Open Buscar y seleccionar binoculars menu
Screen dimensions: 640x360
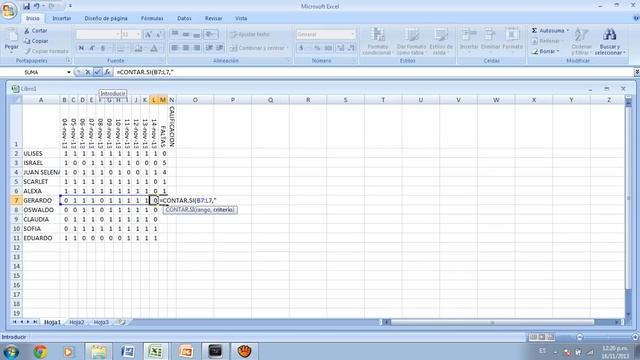tap(610, 41)
